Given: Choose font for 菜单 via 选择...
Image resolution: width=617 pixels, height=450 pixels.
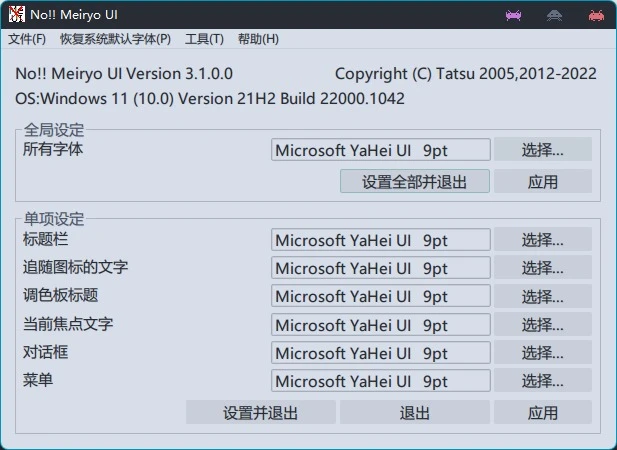Looking at the screenshot, I should tap(543, 380).
